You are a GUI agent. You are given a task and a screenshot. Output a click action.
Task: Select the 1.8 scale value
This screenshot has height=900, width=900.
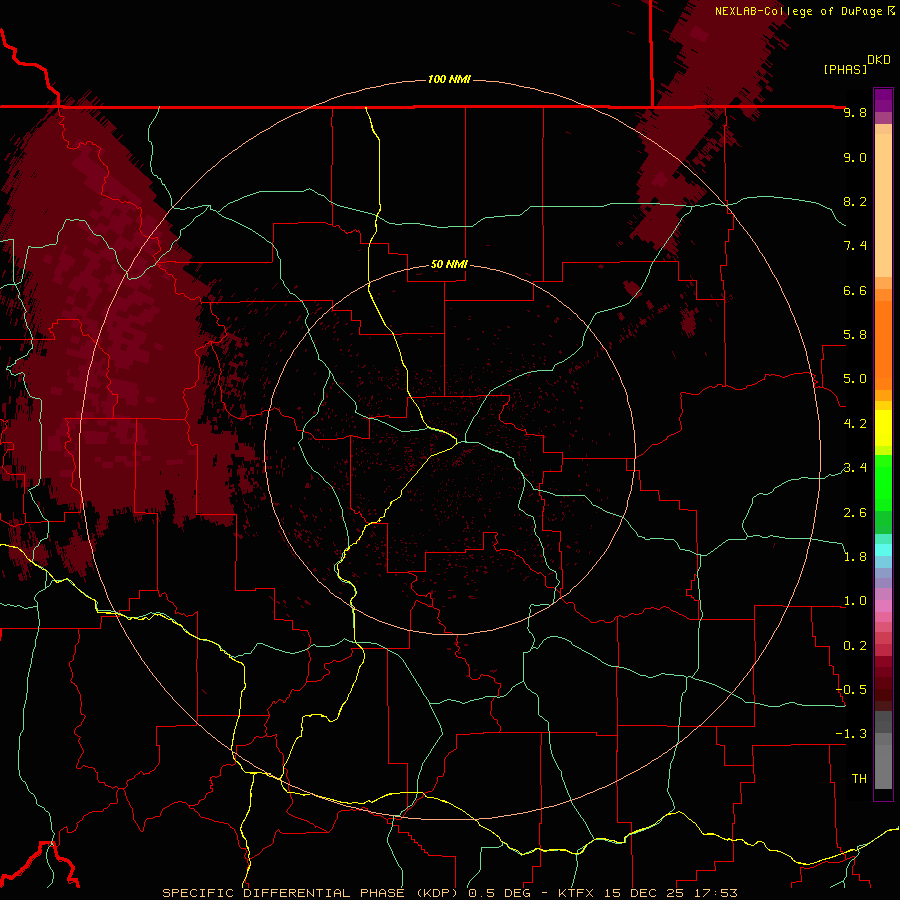click(x=855, y=557)
